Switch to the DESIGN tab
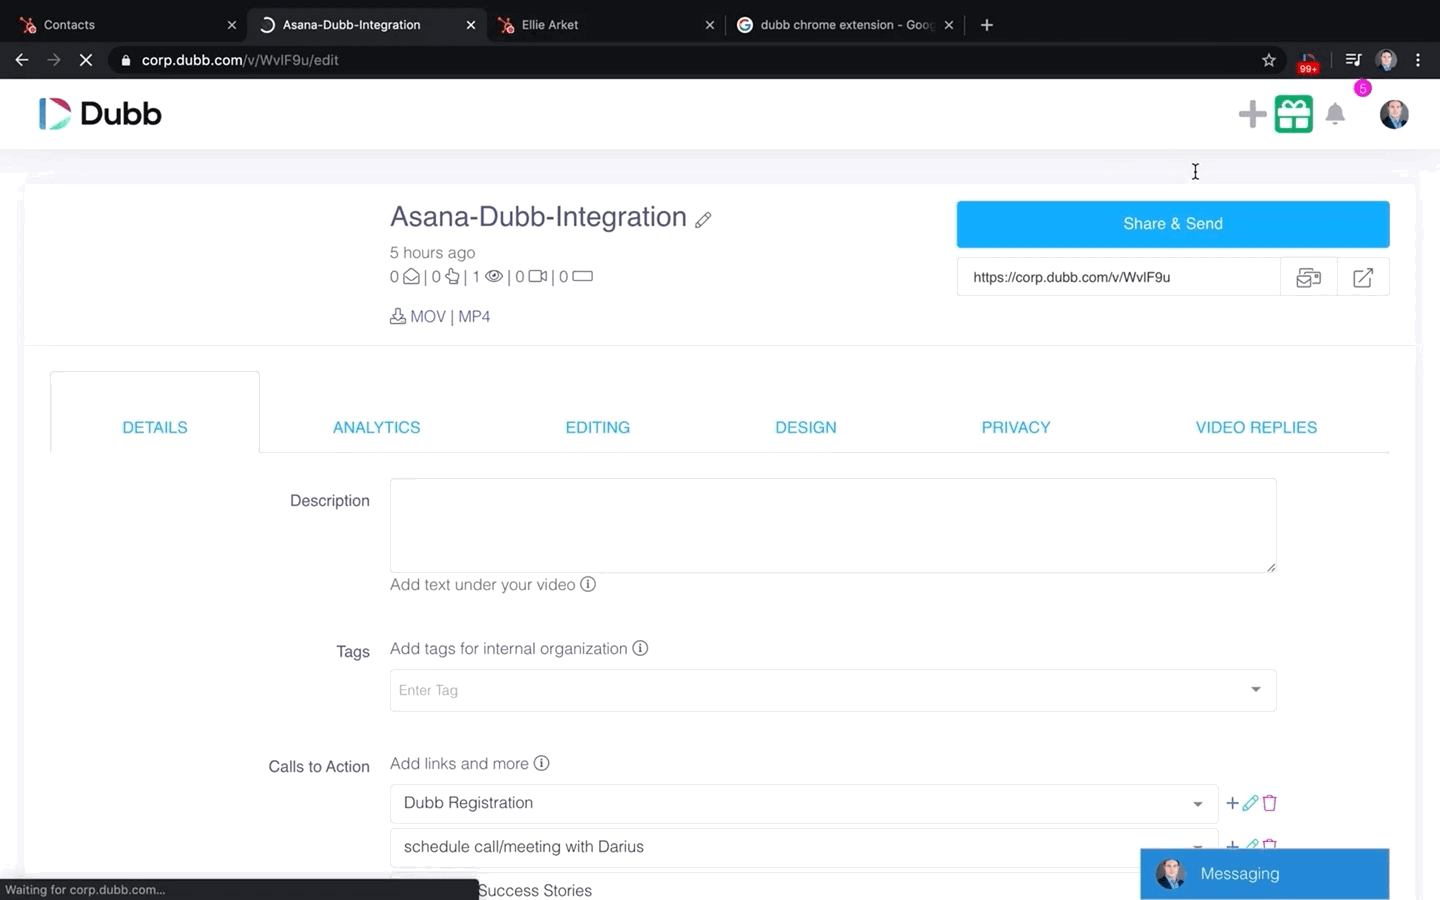The width and height of the screenshot is (1440, 900). pos(806,427)
